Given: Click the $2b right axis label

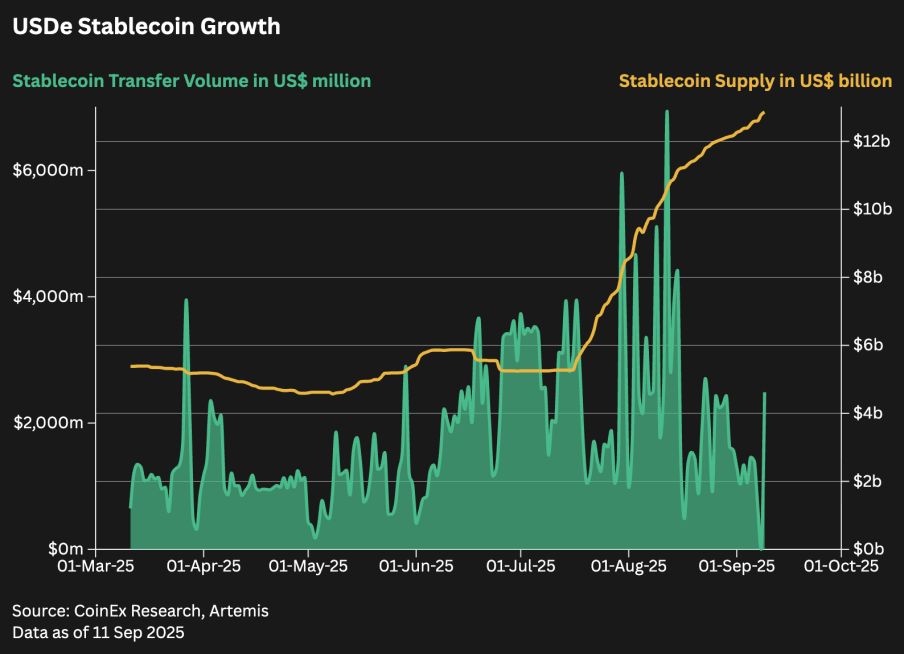Looking at the screenshot, I should tap(868, 481).
